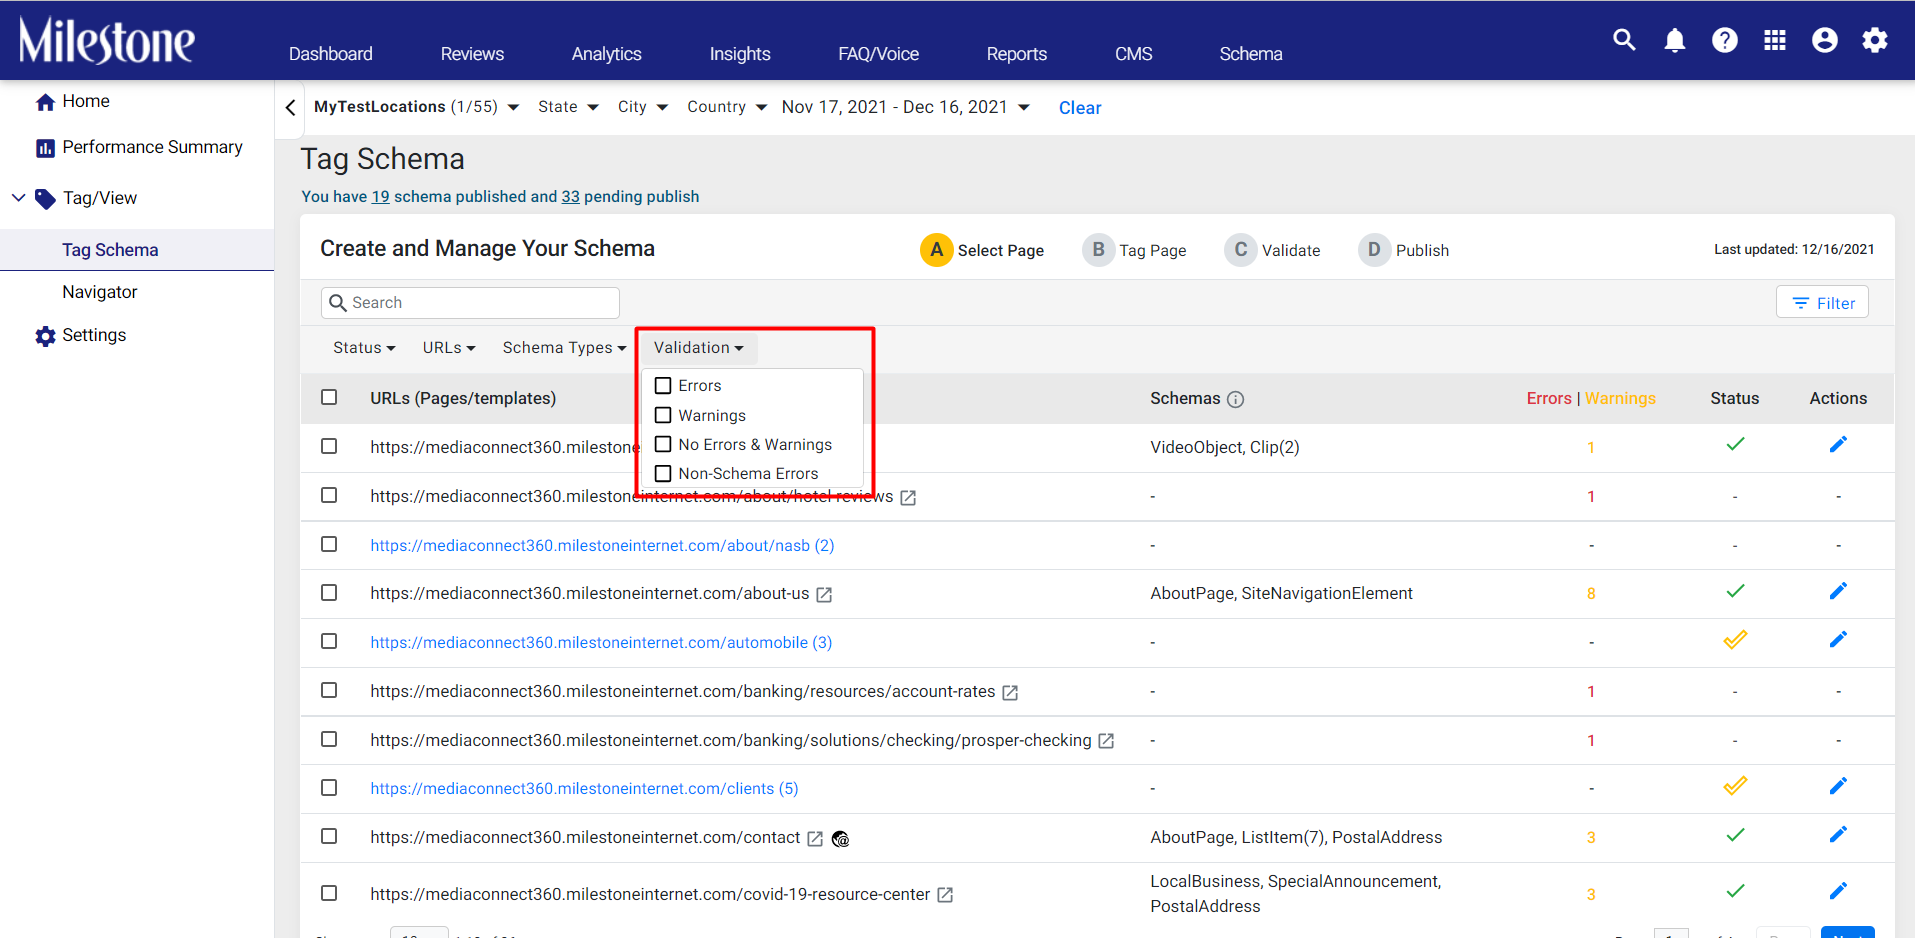This screenshot has width=1915, height=938.
Task: Open the Schema Types filter dropdown
Action: [x=564, y=348]
